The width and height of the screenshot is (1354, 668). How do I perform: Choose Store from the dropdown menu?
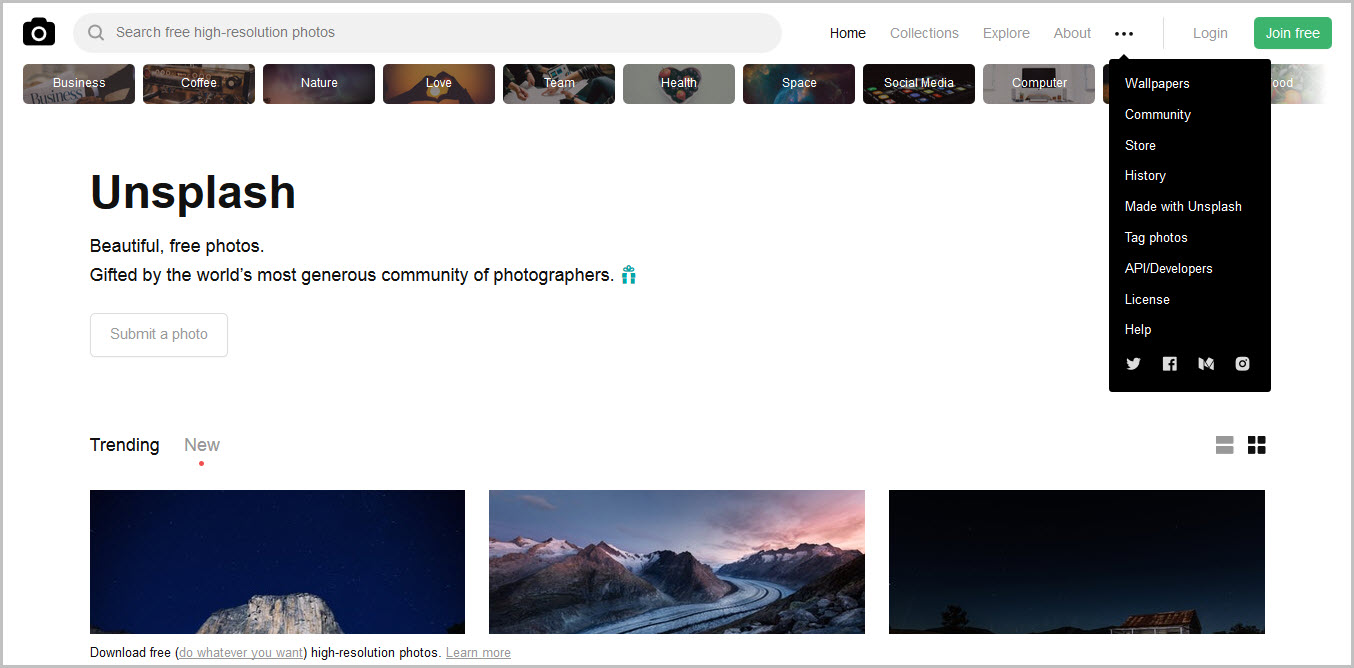1140,146
